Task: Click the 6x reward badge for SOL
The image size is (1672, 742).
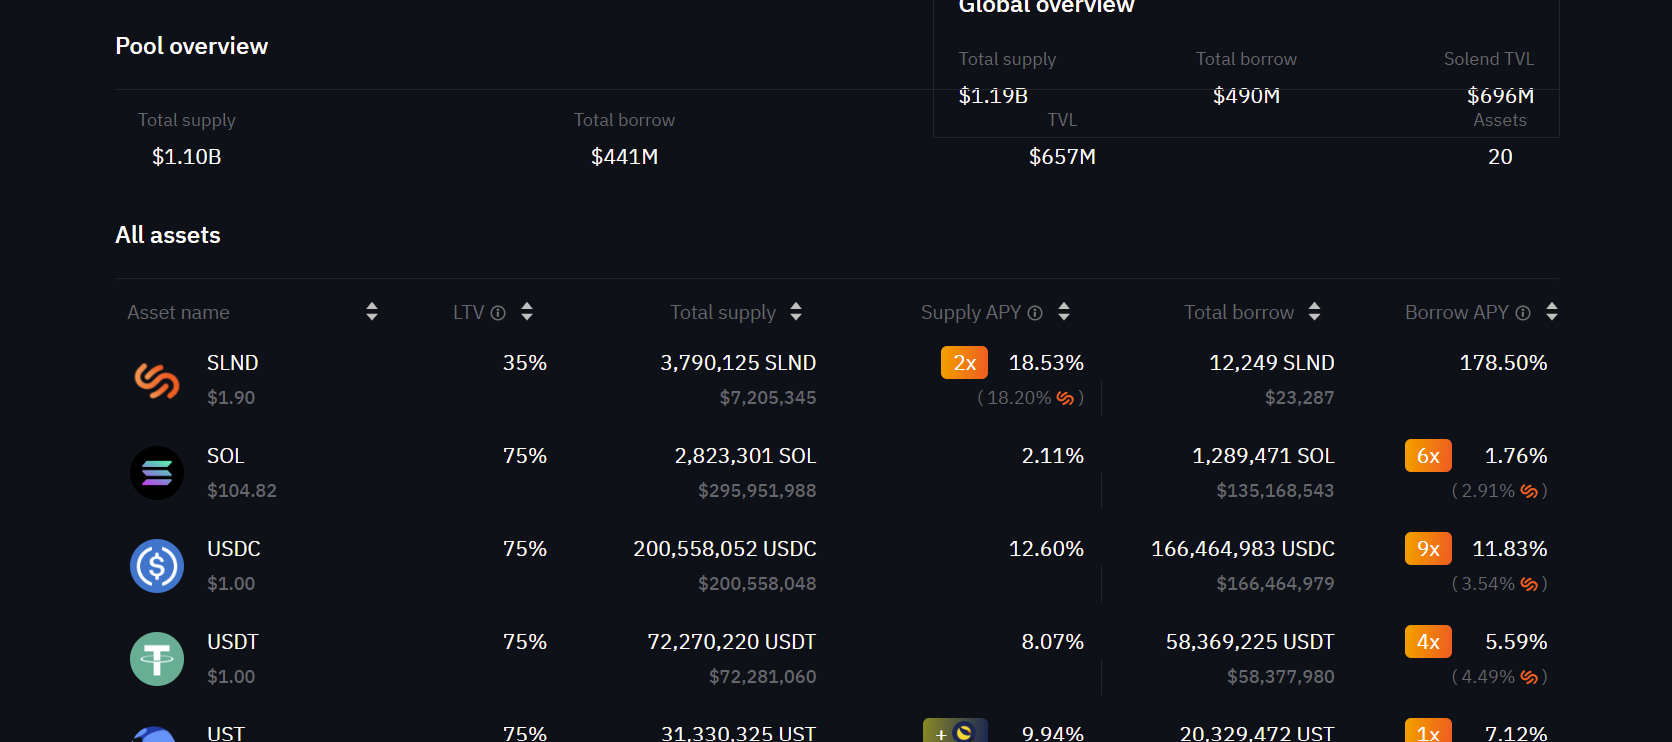Action: (x=1428, y=456)
